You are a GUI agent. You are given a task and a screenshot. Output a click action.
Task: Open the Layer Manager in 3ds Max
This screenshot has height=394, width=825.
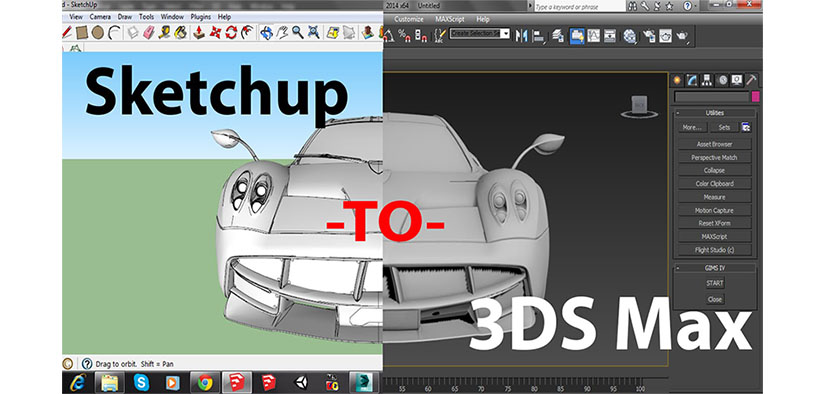(559, 36)
